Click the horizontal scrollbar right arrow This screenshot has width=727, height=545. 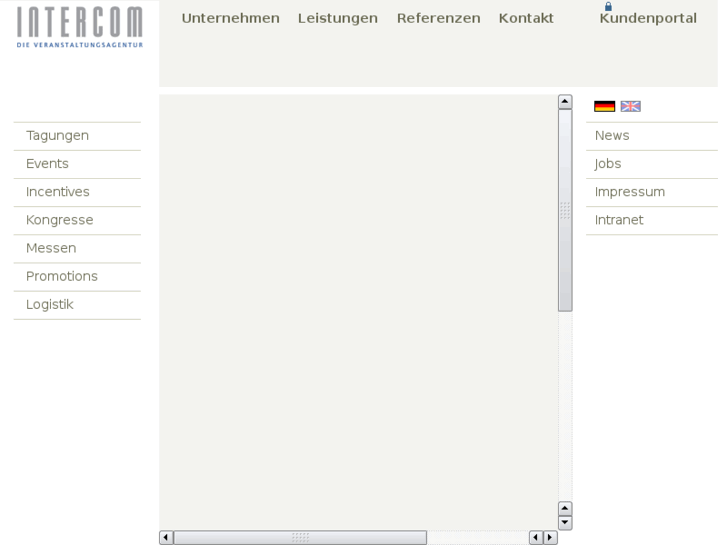tap(550, 538)
